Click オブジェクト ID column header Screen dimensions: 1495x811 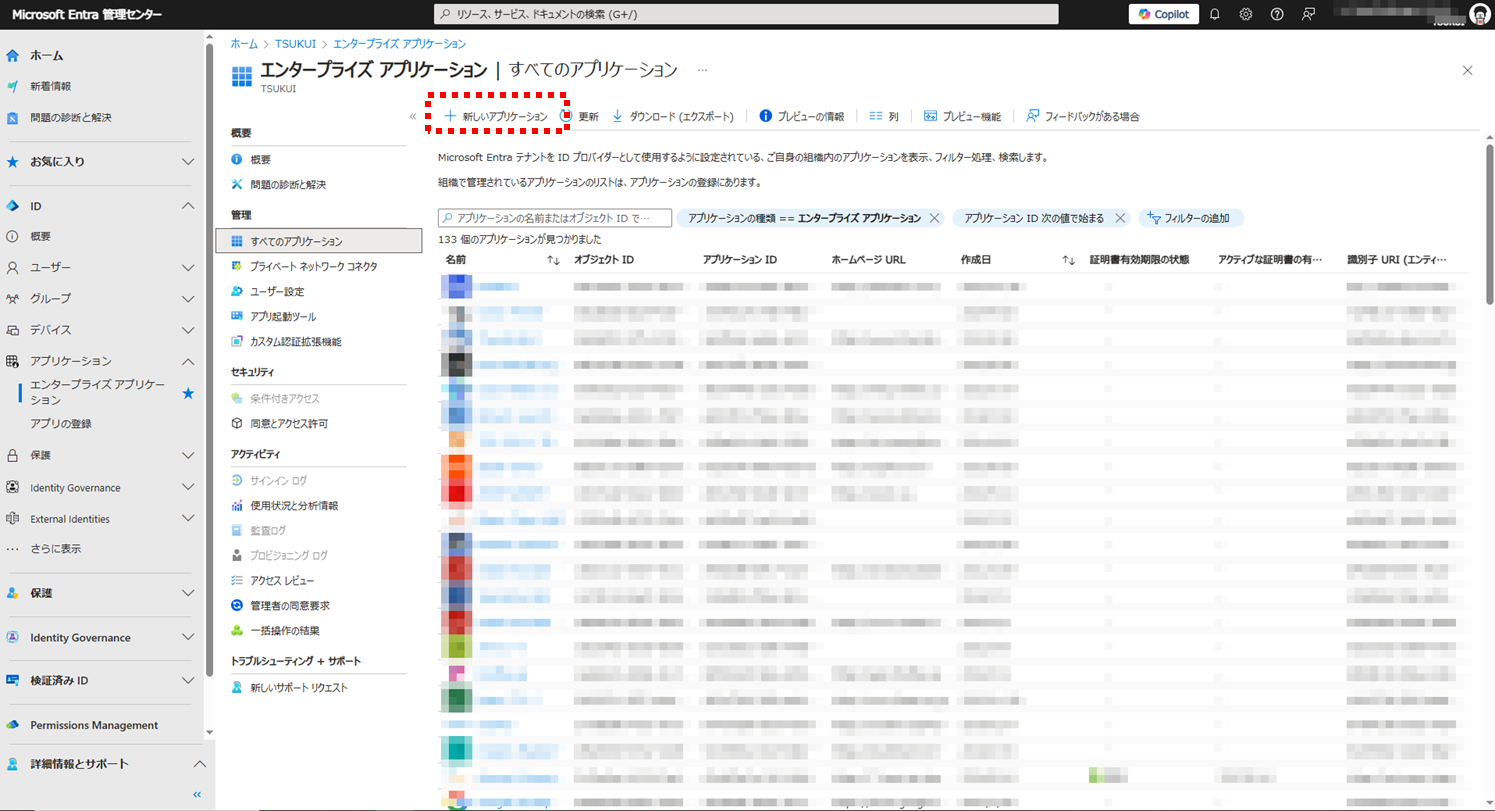(x=604, y=260)
